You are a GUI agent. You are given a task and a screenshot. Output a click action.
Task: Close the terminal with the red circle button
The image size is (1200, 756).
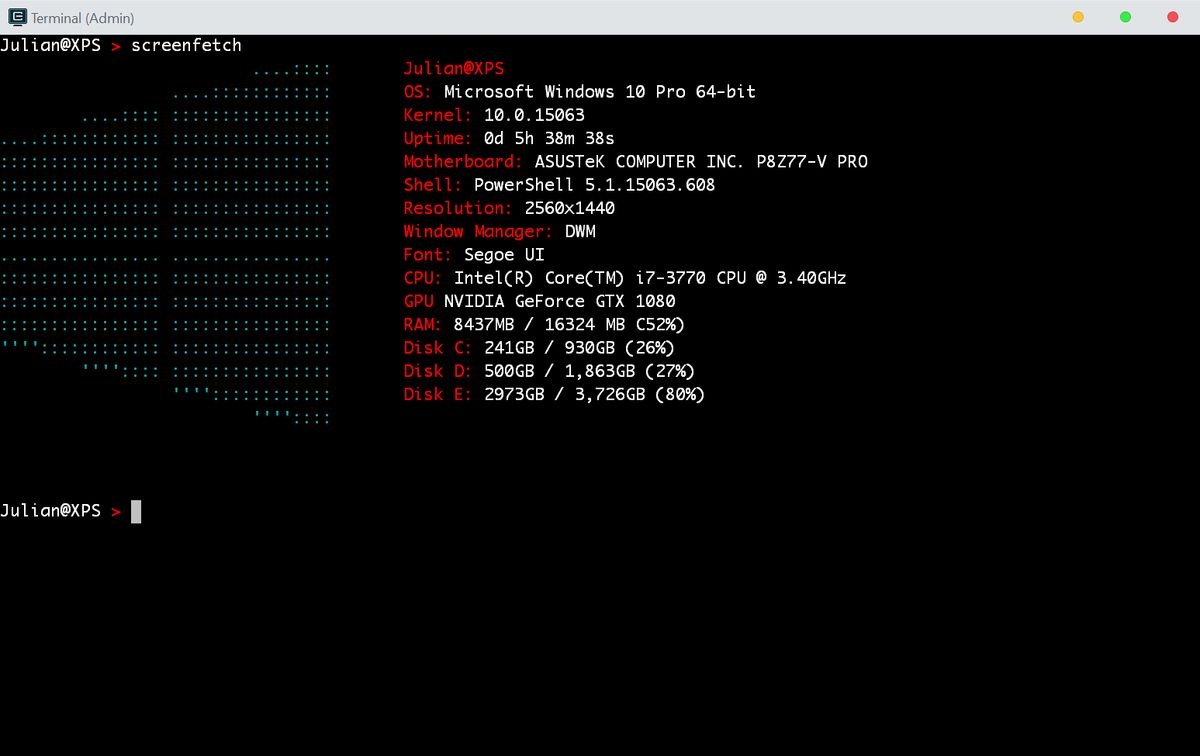[x=1173, y=17]
